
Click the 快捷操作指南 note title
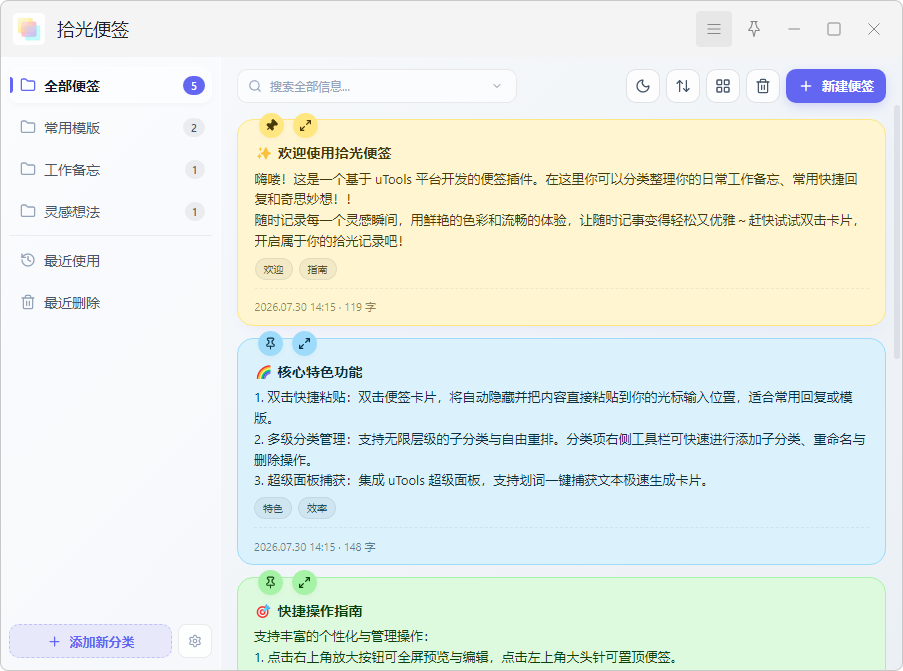coord(320,611)
